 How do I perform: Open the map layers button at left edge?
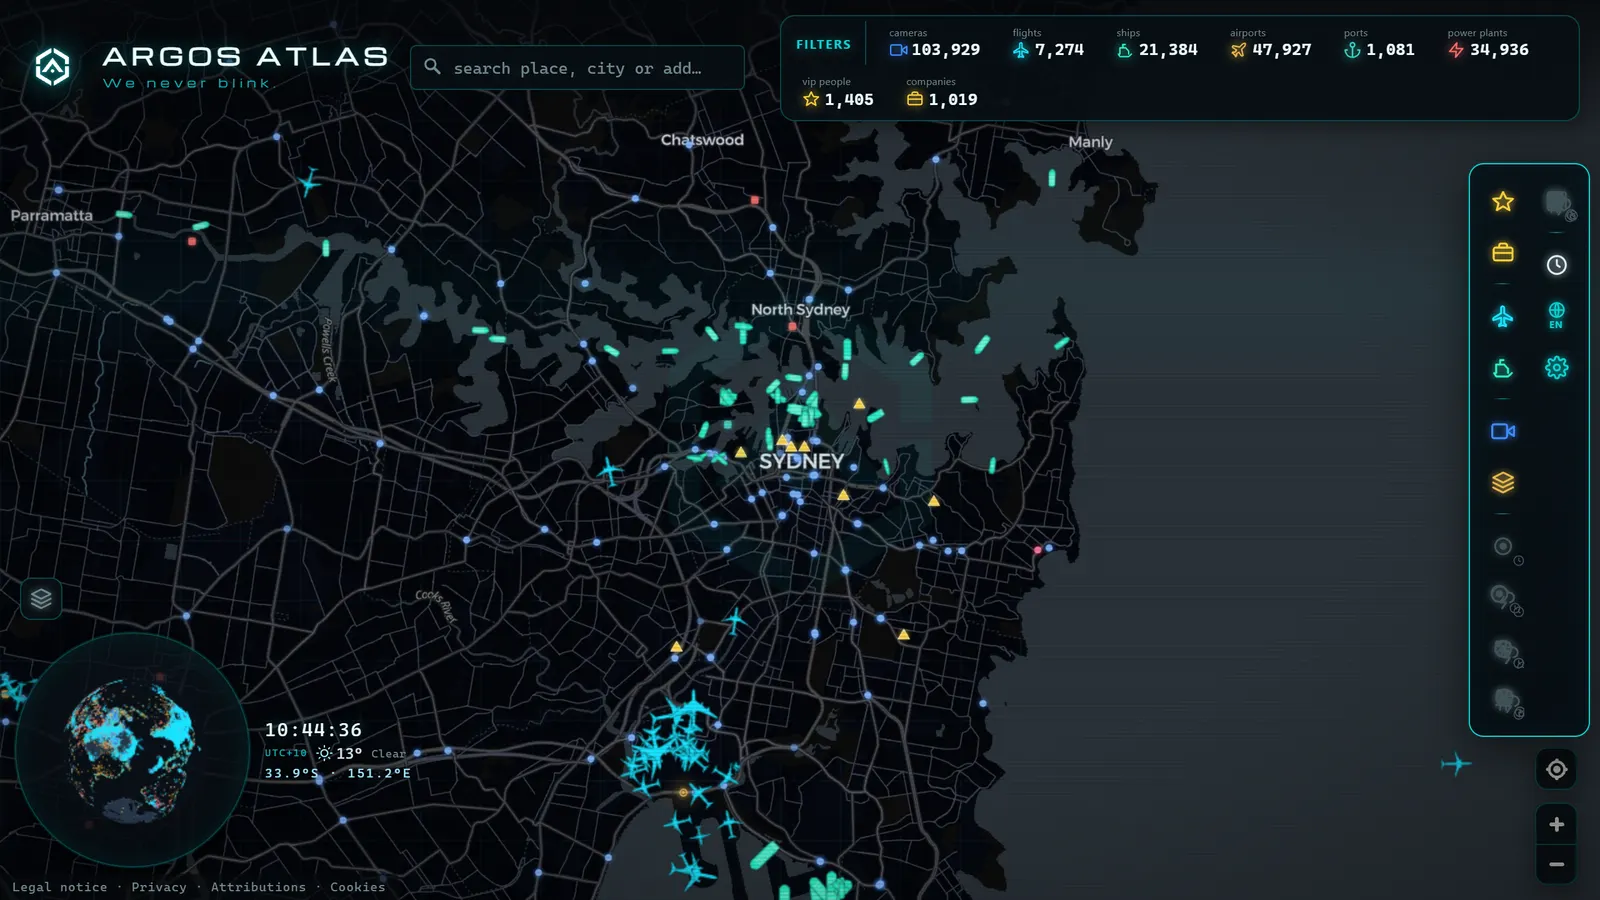[x=41, y=599]
